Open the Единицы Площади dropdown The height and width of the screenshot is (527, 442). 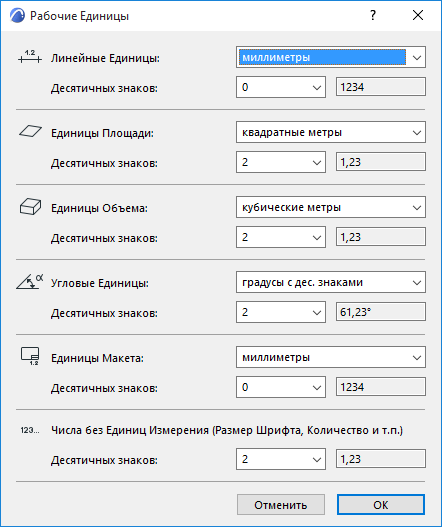pyautogui.click(x=331, y=132)
